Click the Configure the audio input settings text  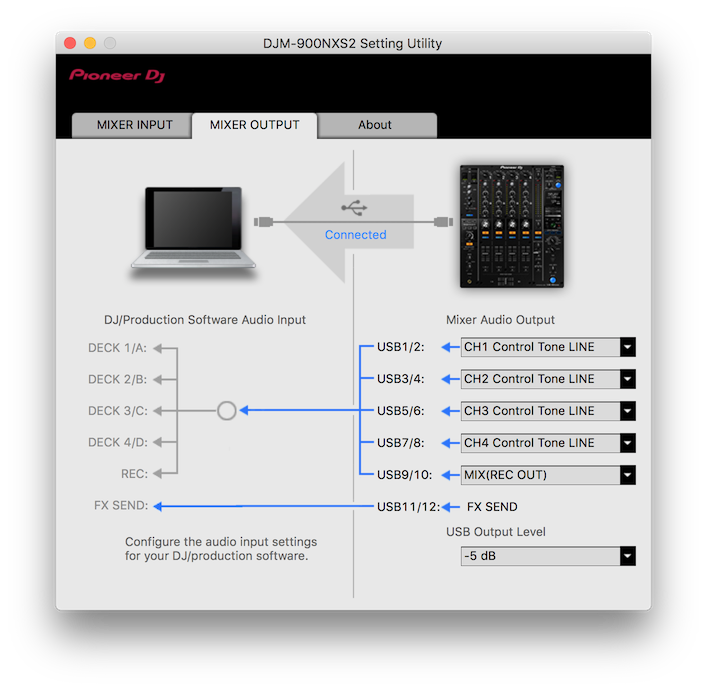pyautogui.click(x=221, y=548)
